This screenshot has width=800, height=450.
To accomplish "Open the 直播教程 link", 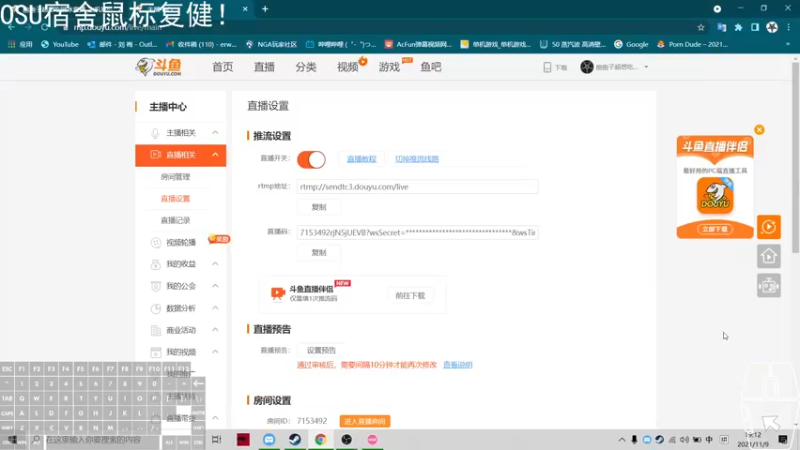I will click(x=361, y=159).
